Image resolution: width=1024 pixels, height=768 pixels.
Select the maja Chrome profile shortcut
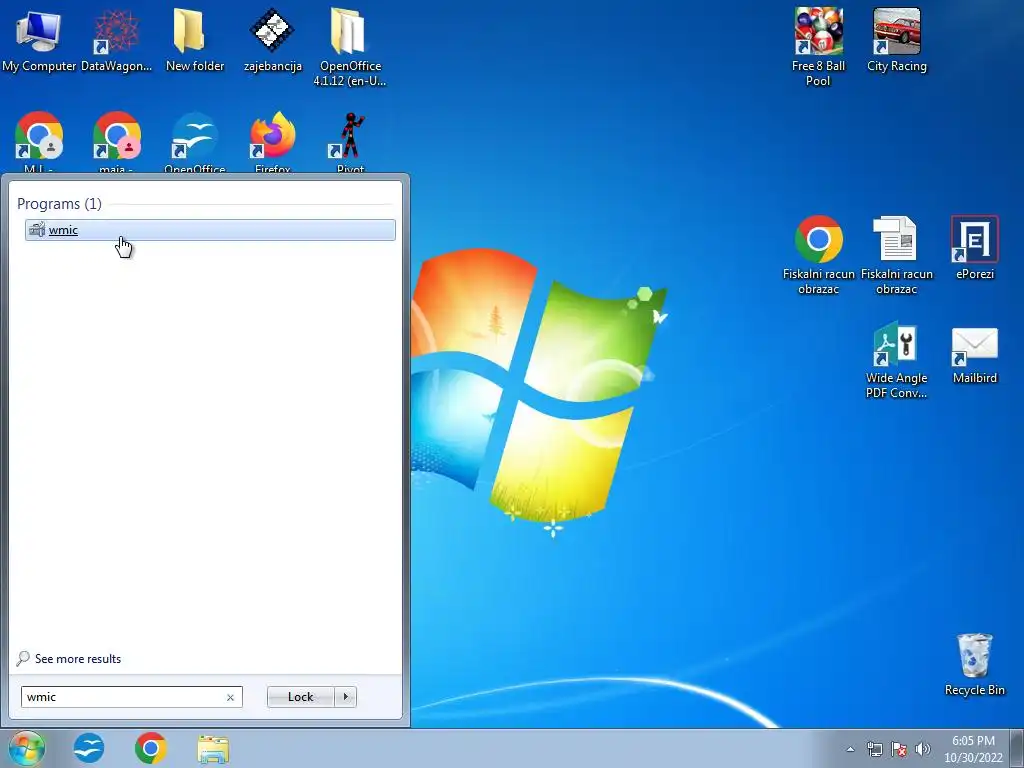click(x=116, y=142)
